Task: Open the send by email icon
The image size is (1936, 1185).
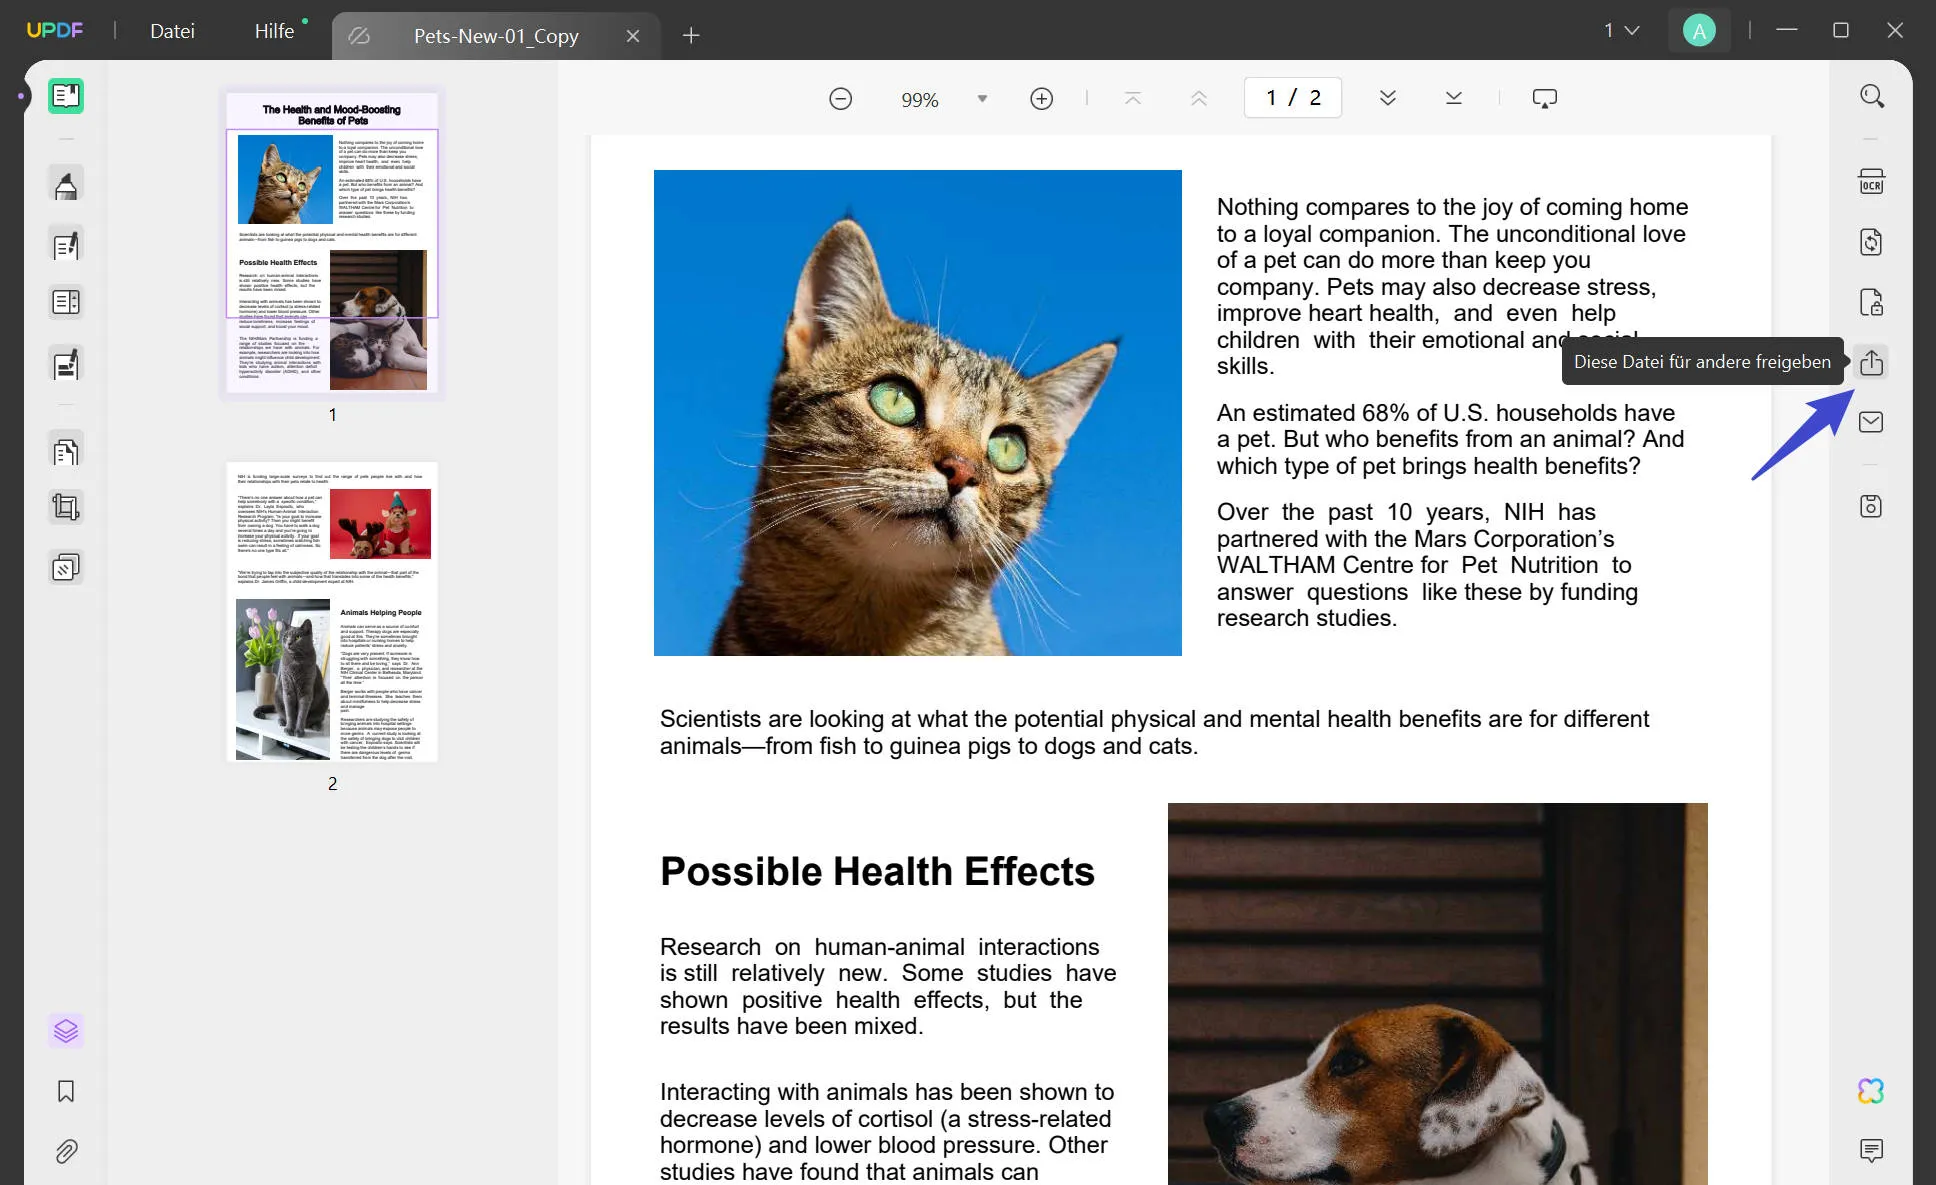Action: pos(1871,422)
